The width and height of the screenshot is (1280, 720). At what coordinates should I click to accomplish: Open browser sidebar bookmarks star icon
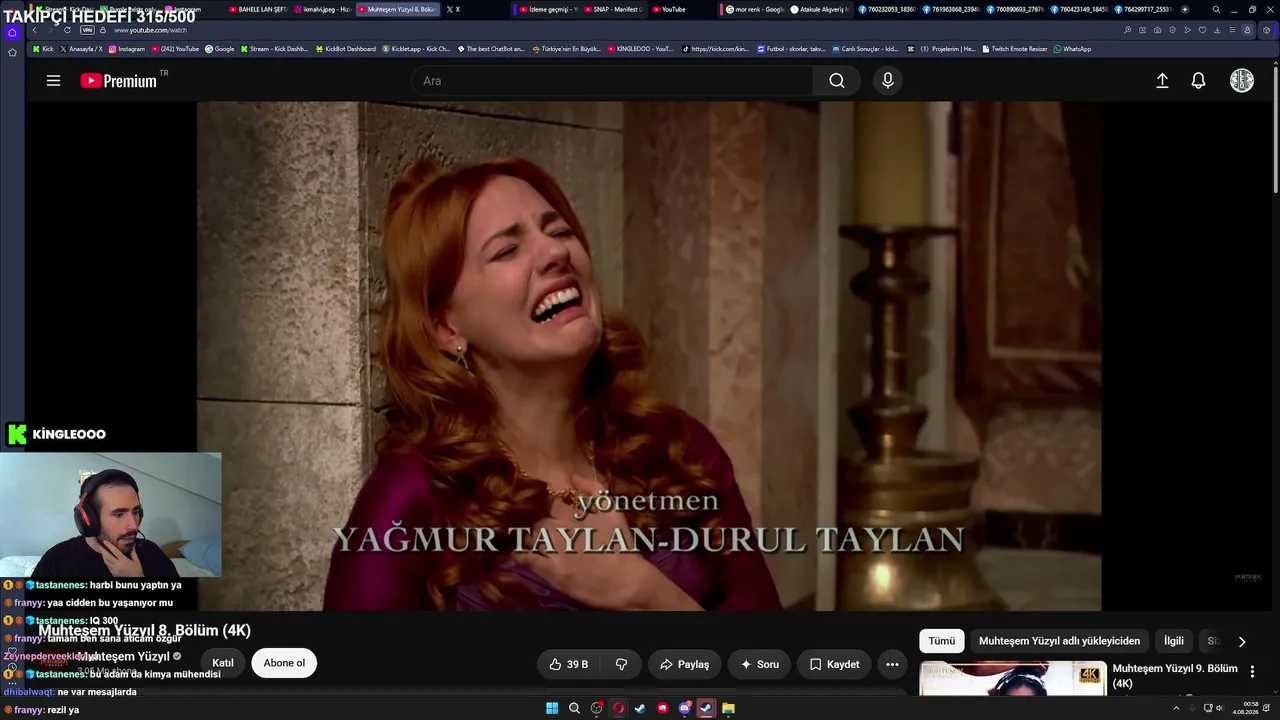click(x=12, y=52)
